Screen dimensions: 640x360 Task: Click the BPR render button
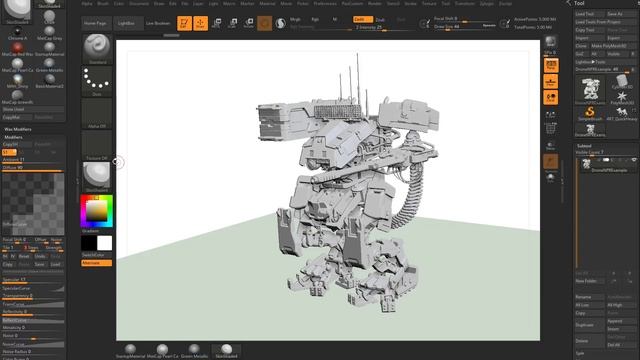[x=551, y=42]
